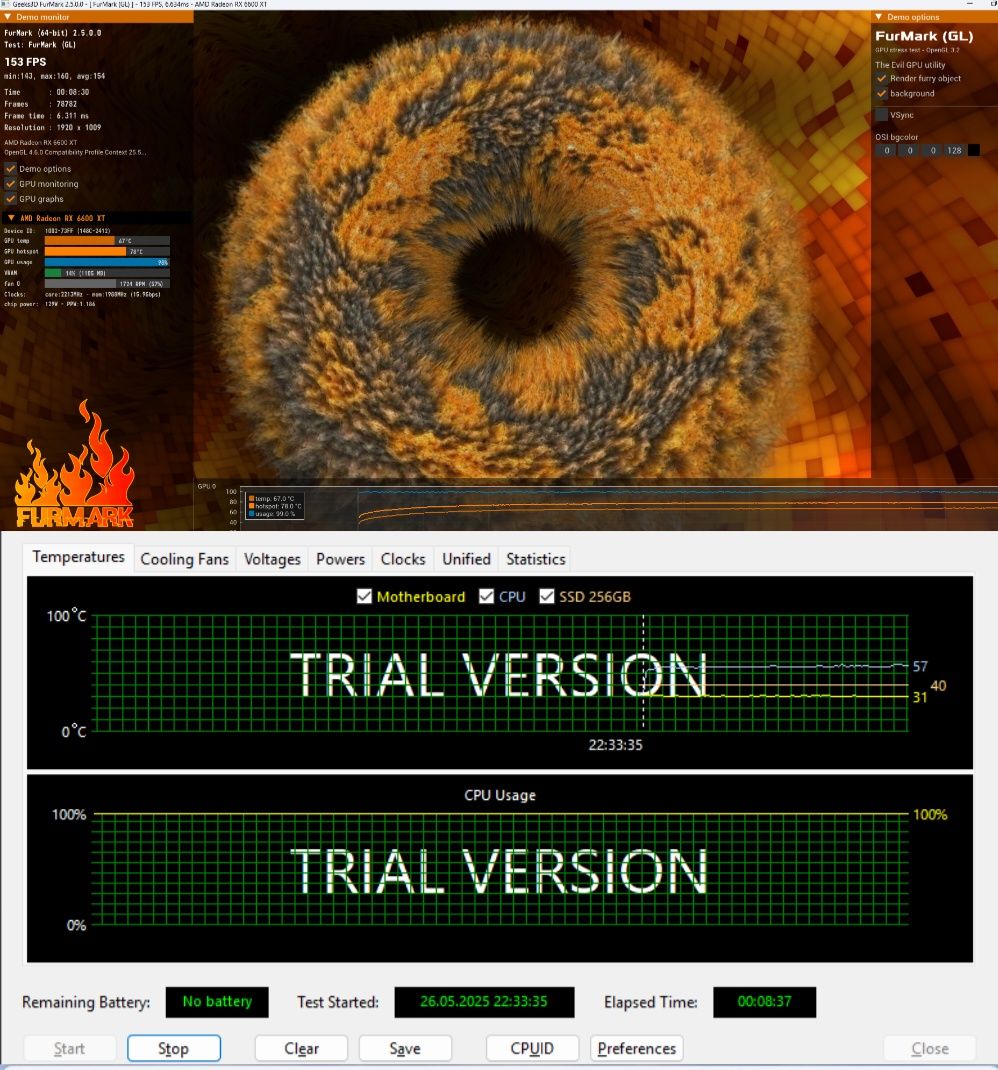Screen dimensions: 998x1070
Task: Click the FurMark app icon in title bar
Action: click(x=5, y=4)
